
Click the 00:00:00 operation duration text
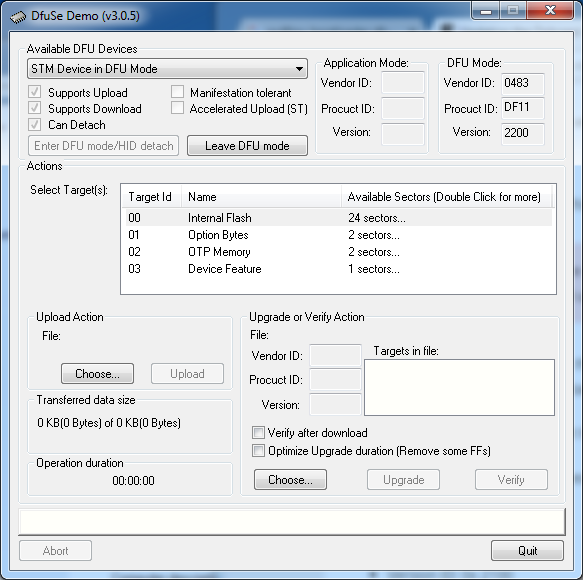click(133, 480)
